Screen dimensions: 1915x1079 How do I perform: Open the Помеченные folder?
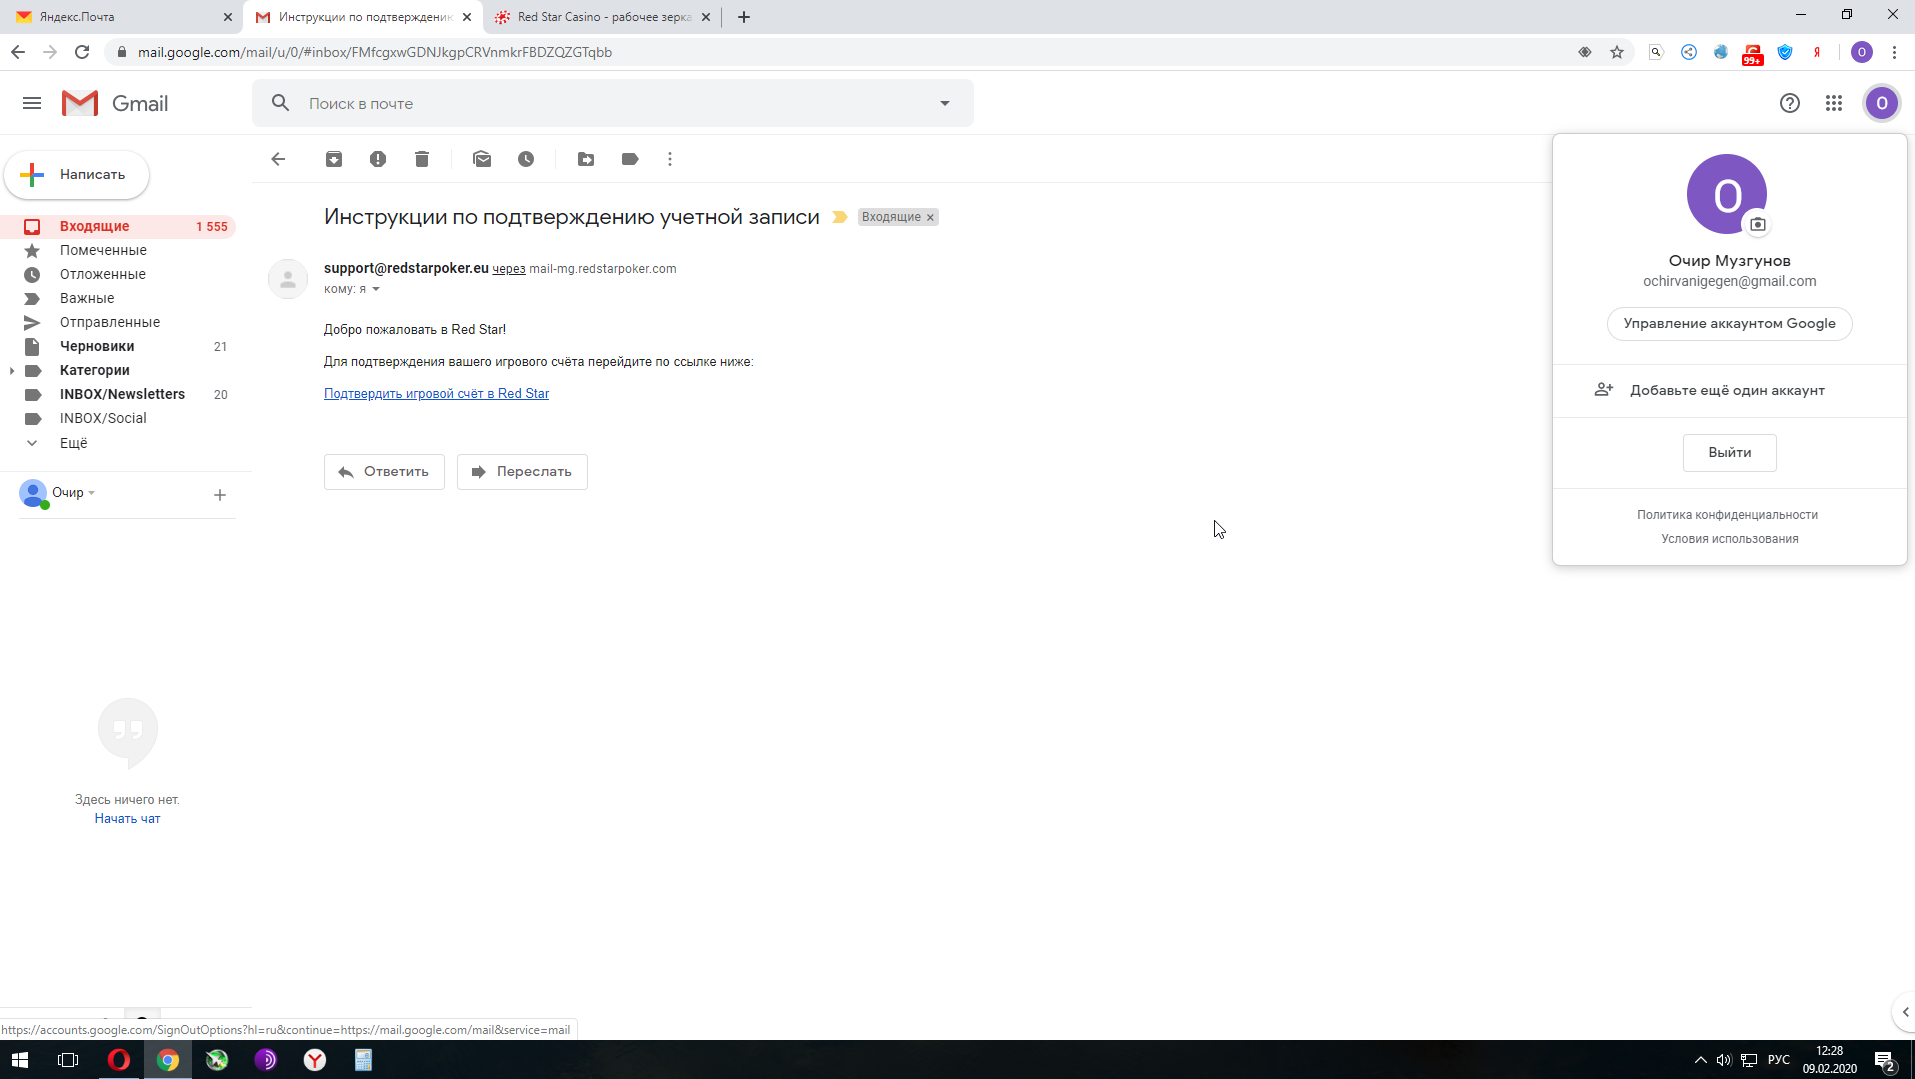[118, 250]
